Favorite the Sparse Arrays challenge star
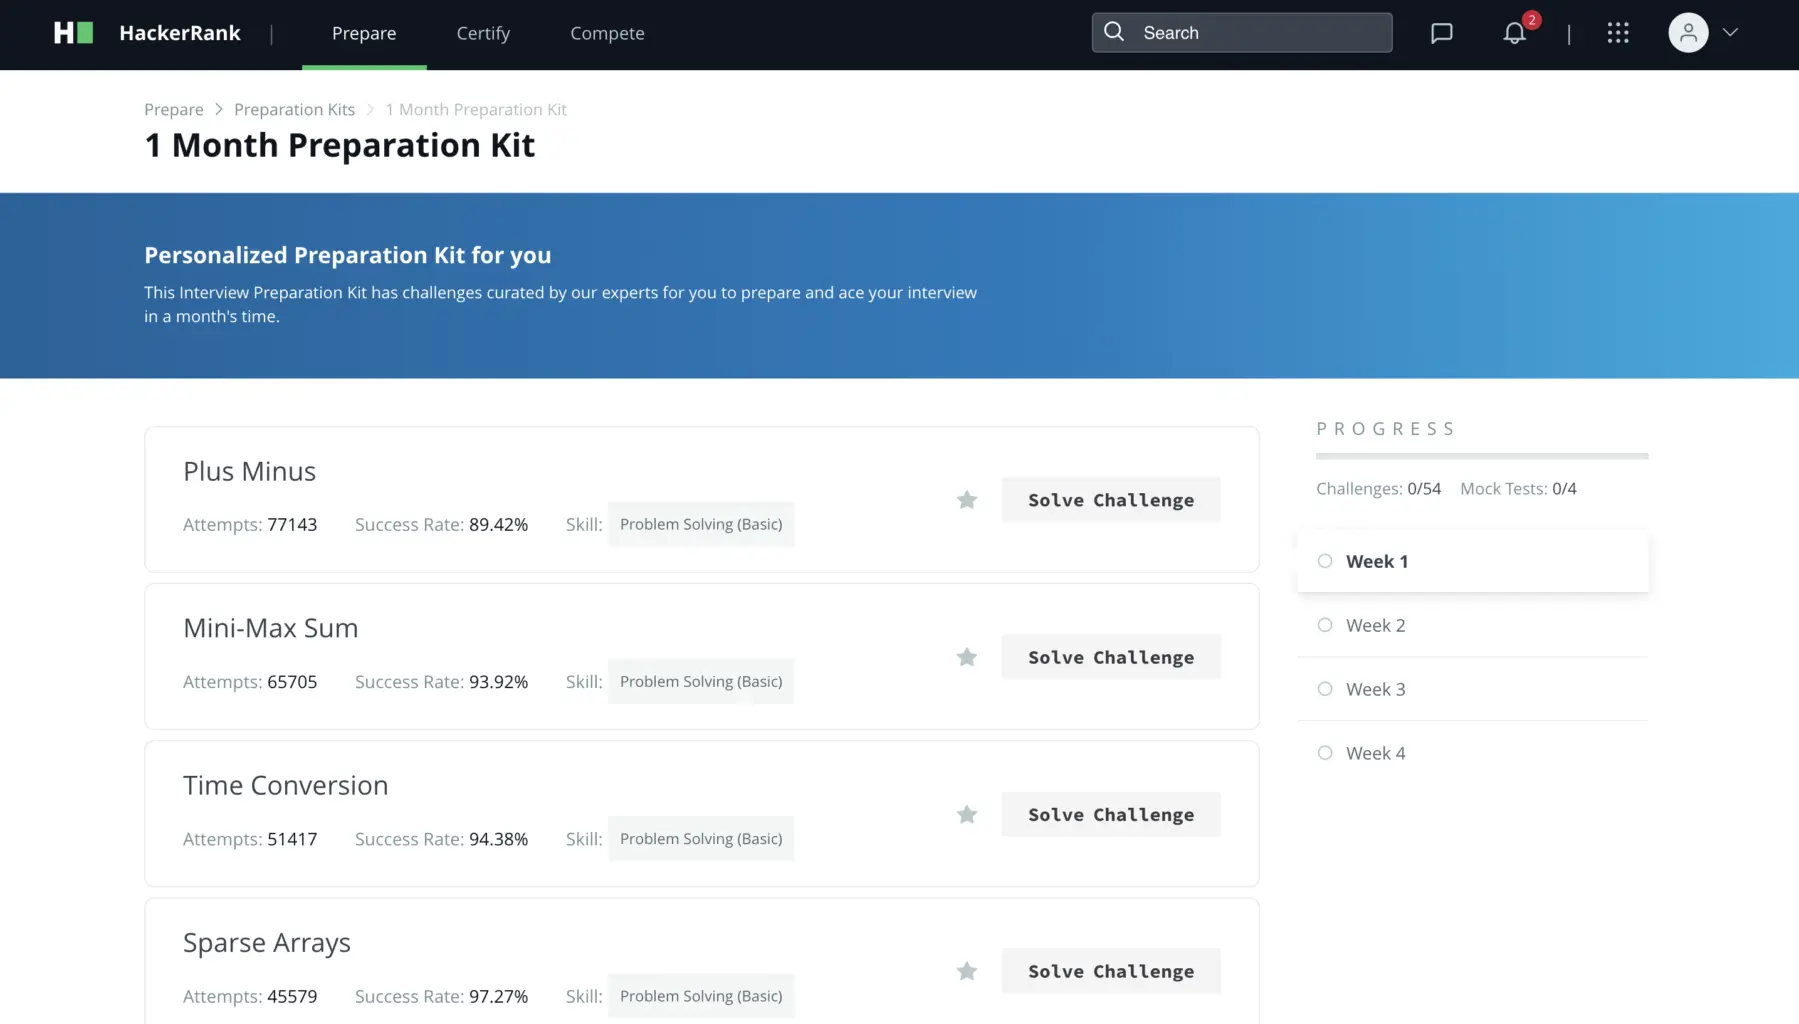Viewport: 1799px width, 1024px height. click(x=966, y=971)
